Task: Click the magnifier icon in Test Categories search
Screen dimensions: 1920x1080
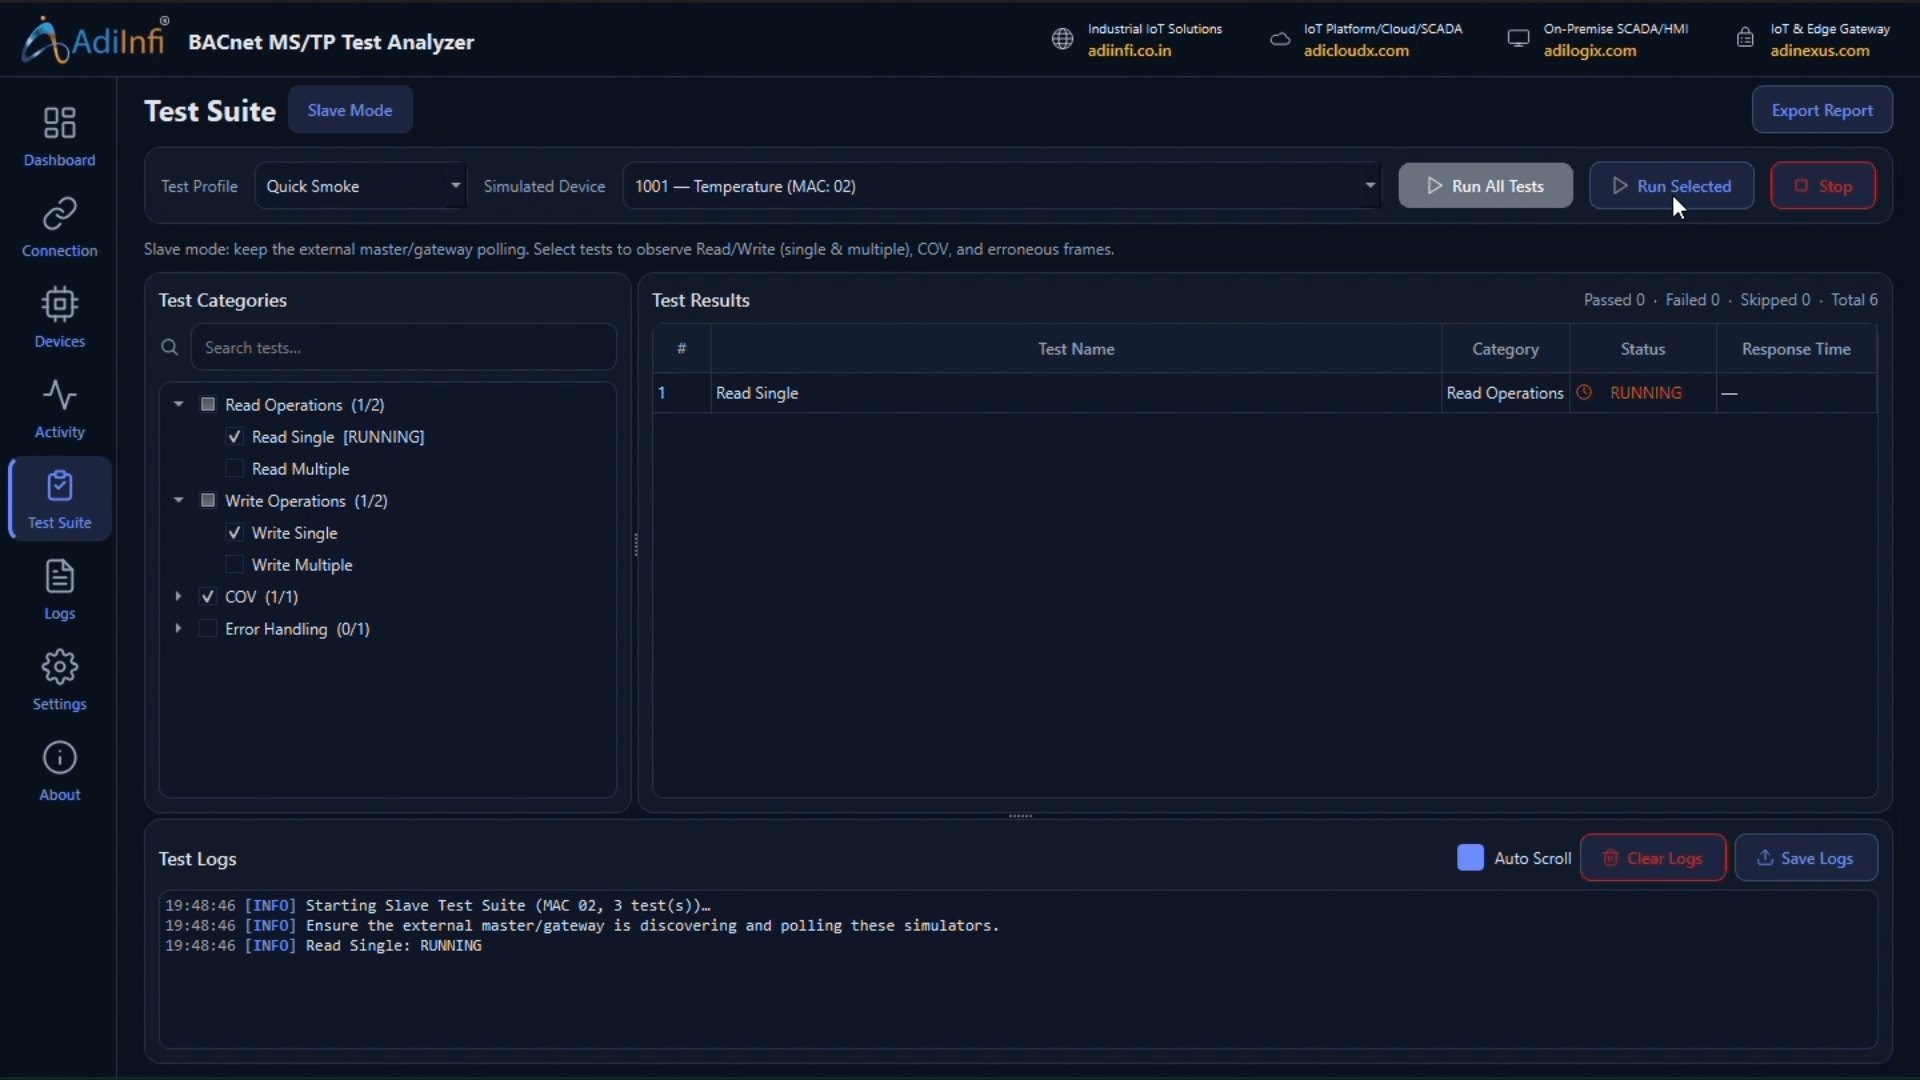Action: tap(170, 347)
